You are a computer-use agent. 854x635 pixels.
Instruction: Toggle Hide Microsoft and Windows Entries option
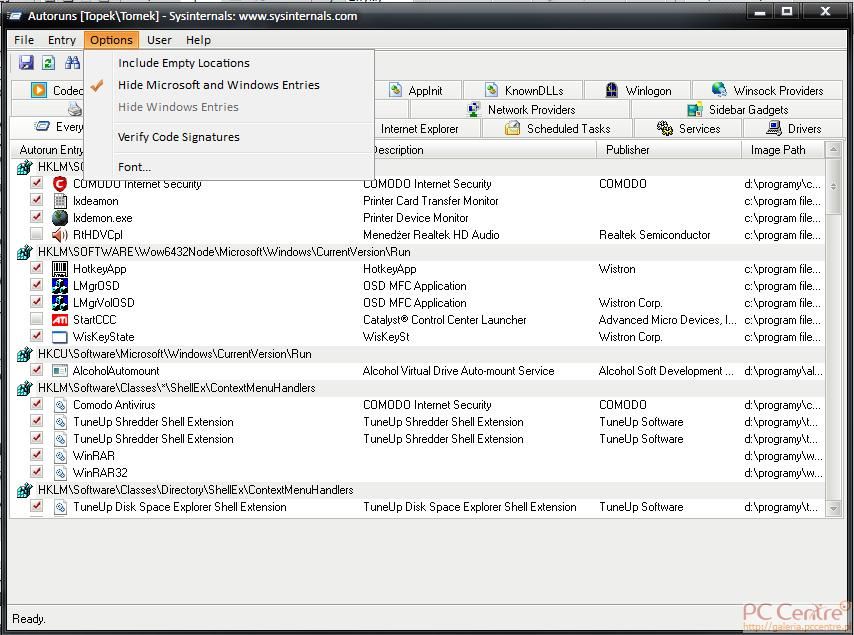[x=218, y=85]
